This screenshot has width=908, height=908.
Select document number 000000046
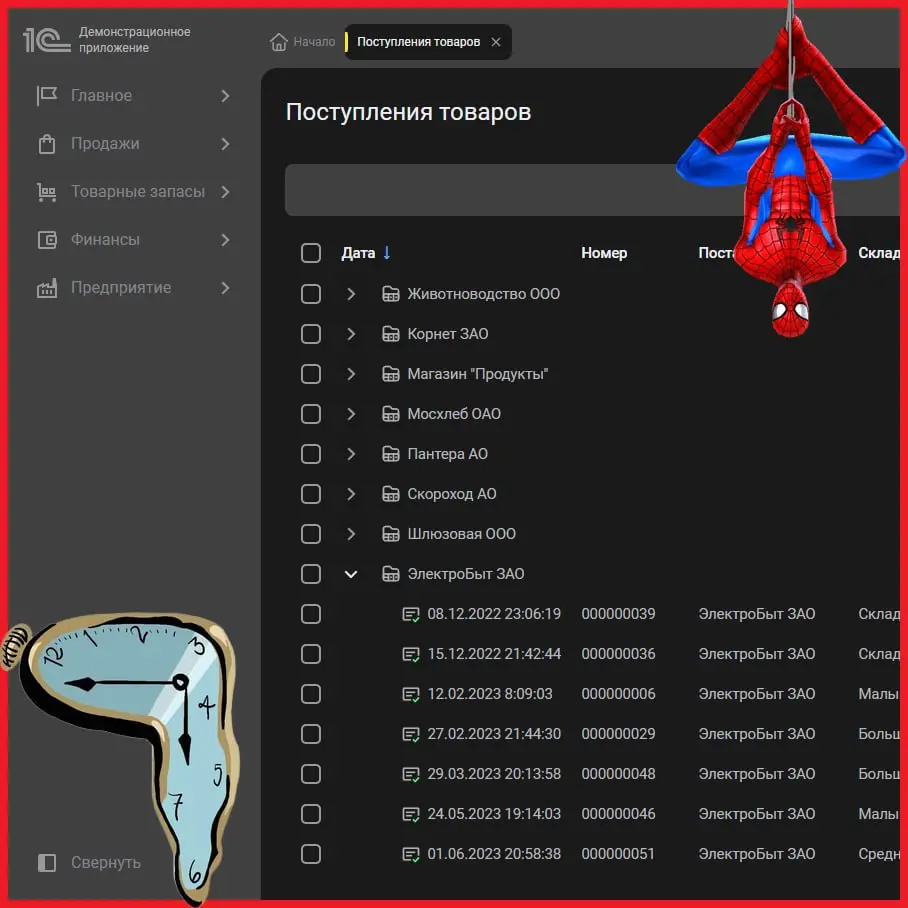618,814
